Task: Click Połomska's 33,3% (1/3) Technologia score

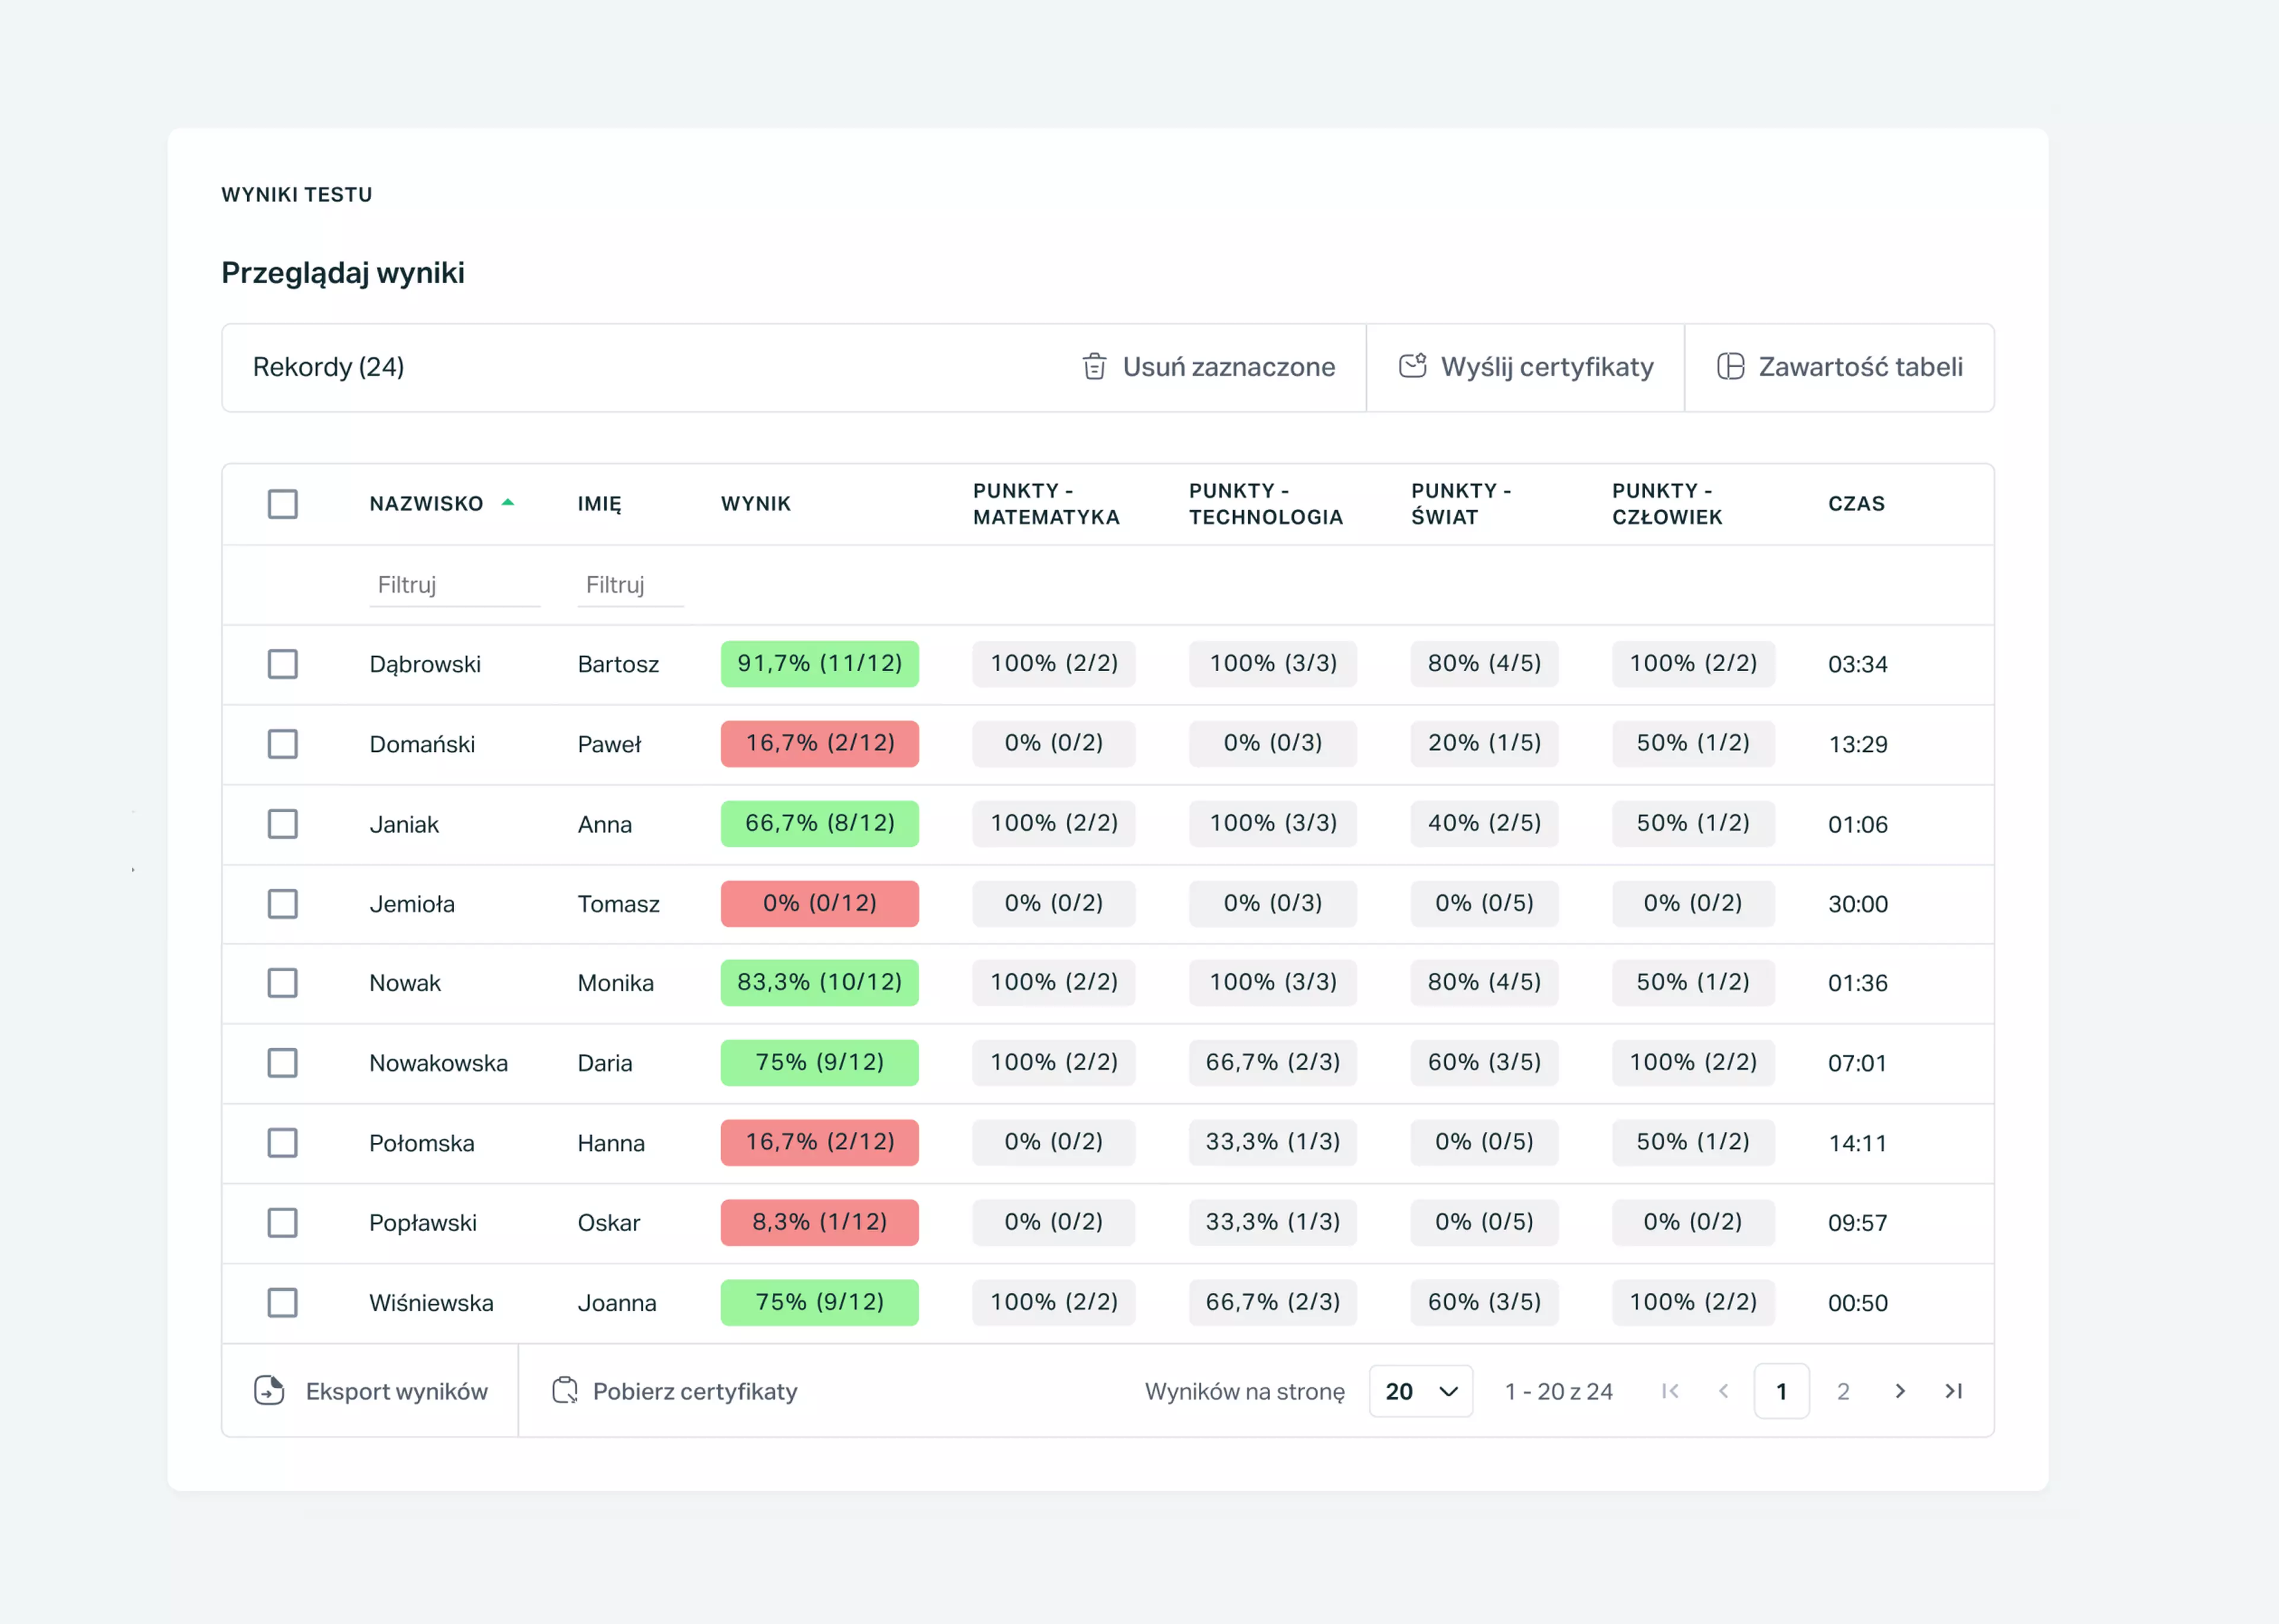Action: pos(1272,1143)
